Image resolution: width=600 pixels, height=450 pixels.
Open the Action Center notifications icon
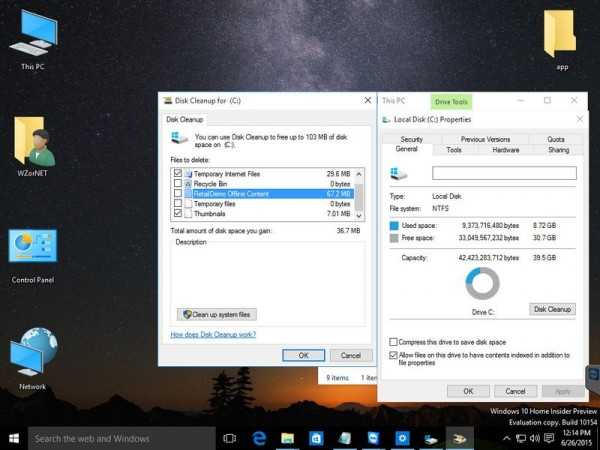pyautogui.click(x=549, y=439)
